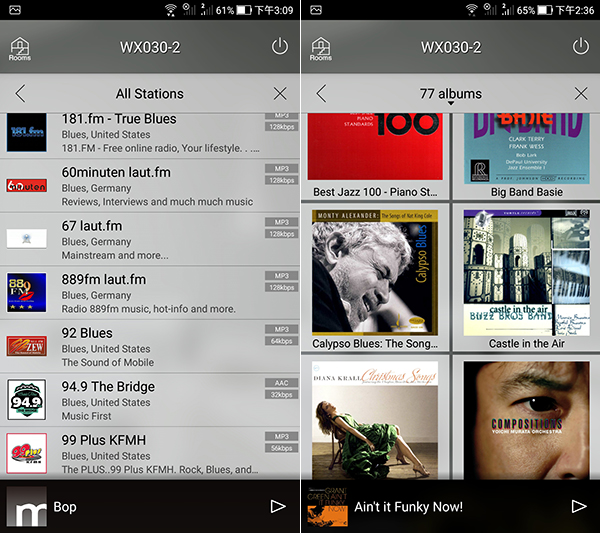This screenshot has width=600, height=533.
Task: Tap Wi-Fi icon in left status bar
Action: (x=170, y=10)
